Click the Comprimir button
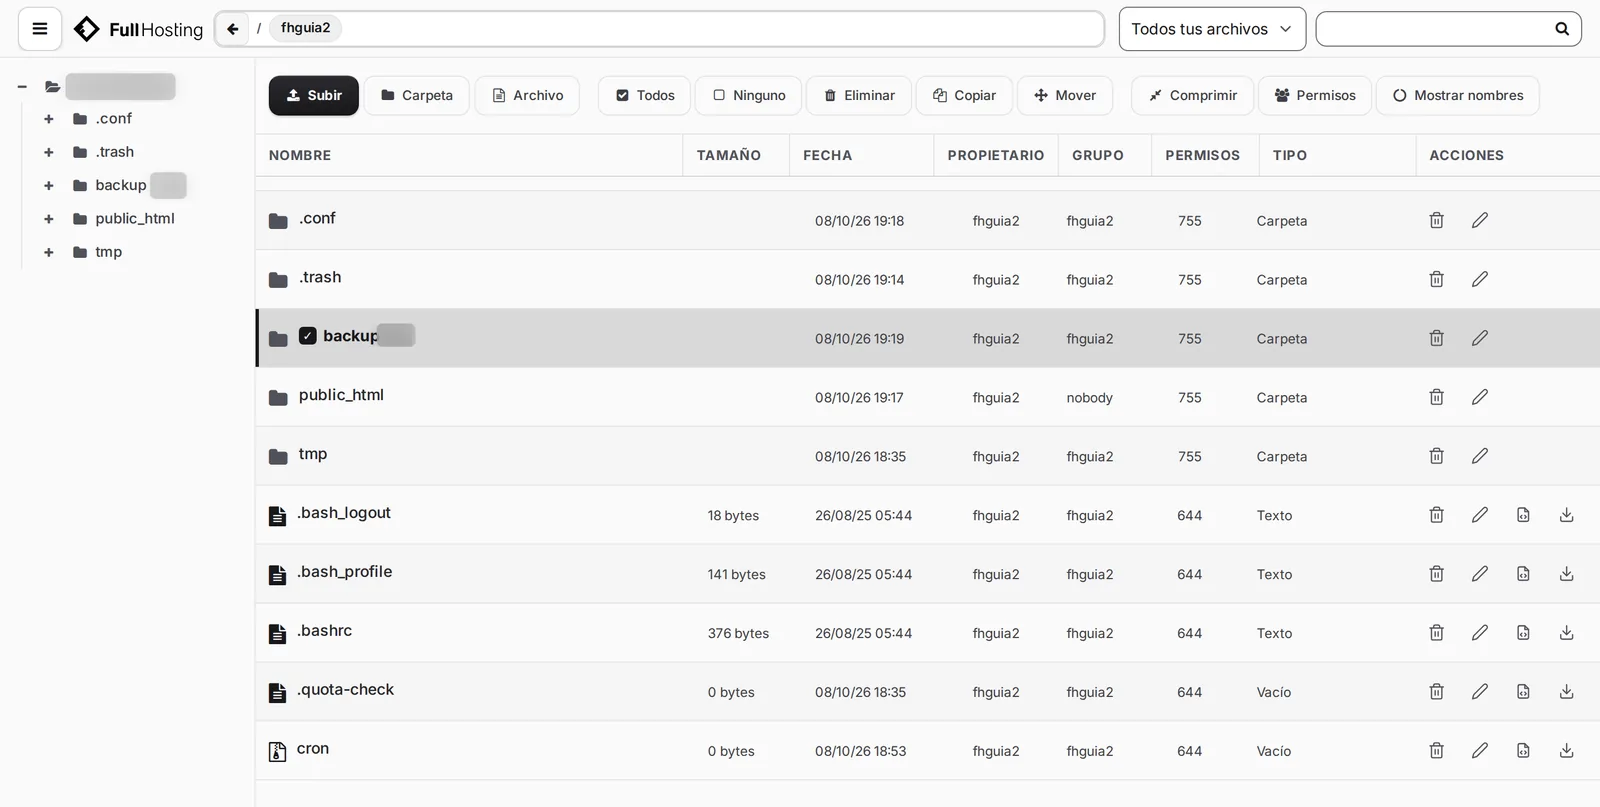Screen dimensions: 1600x807 tap(1193, 96)
